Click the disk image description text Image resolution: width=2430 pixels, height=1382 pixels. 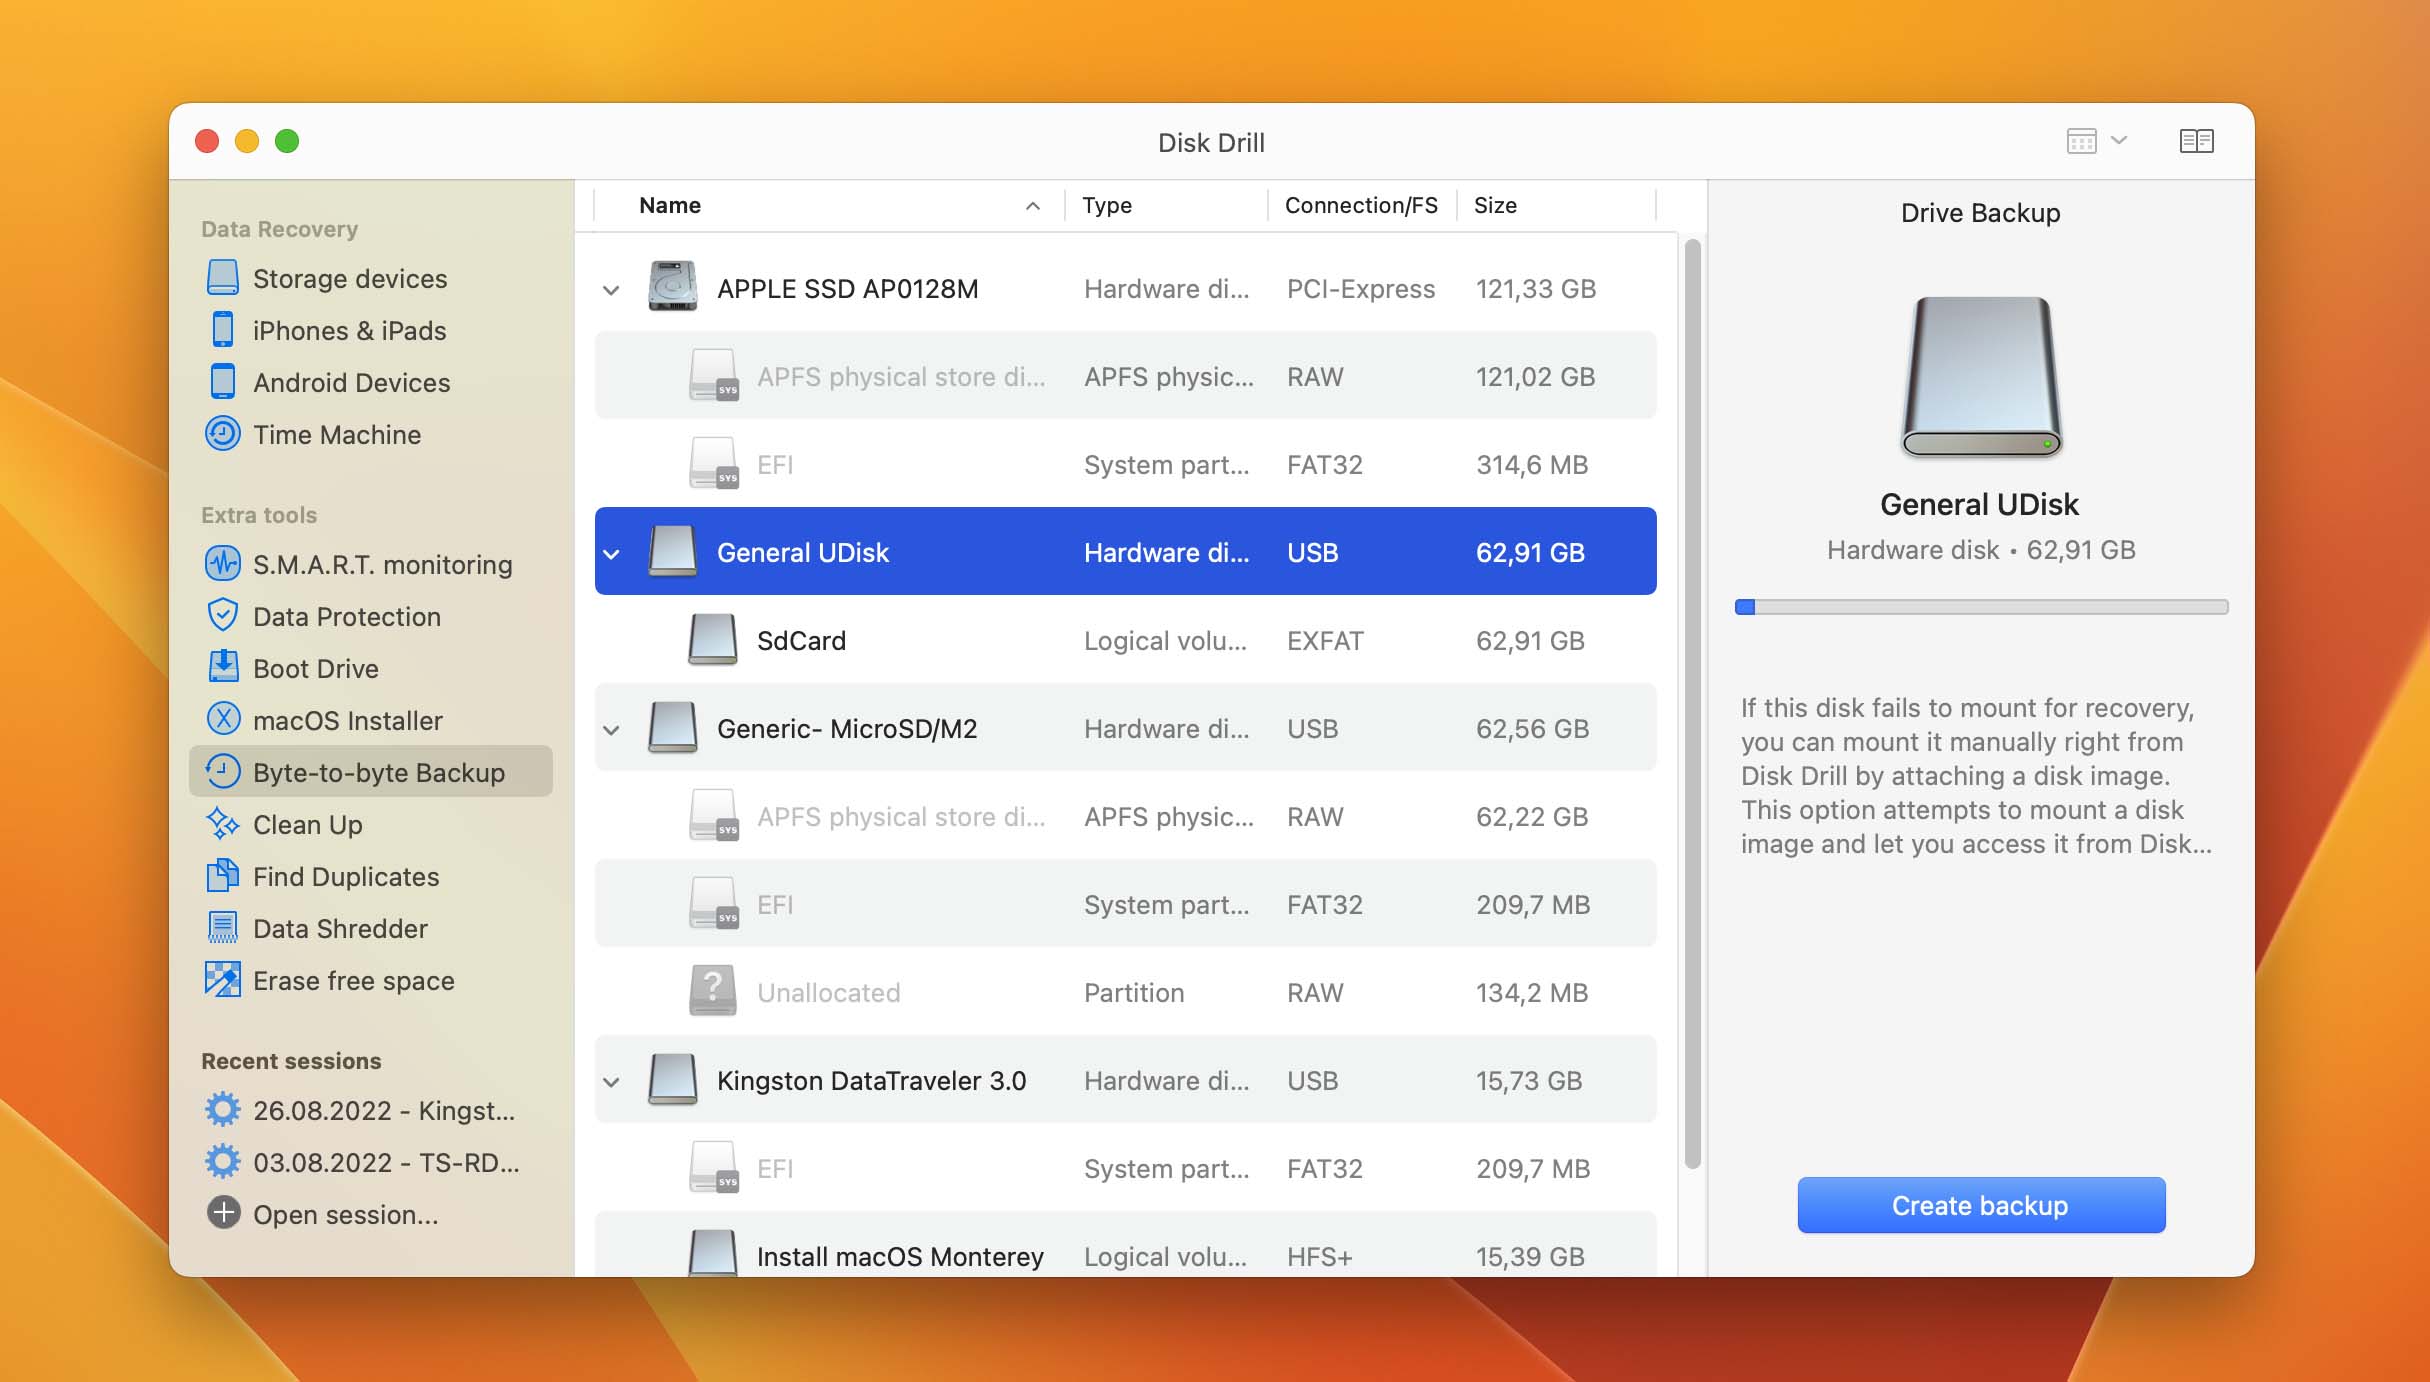(x=1976, y=775)
